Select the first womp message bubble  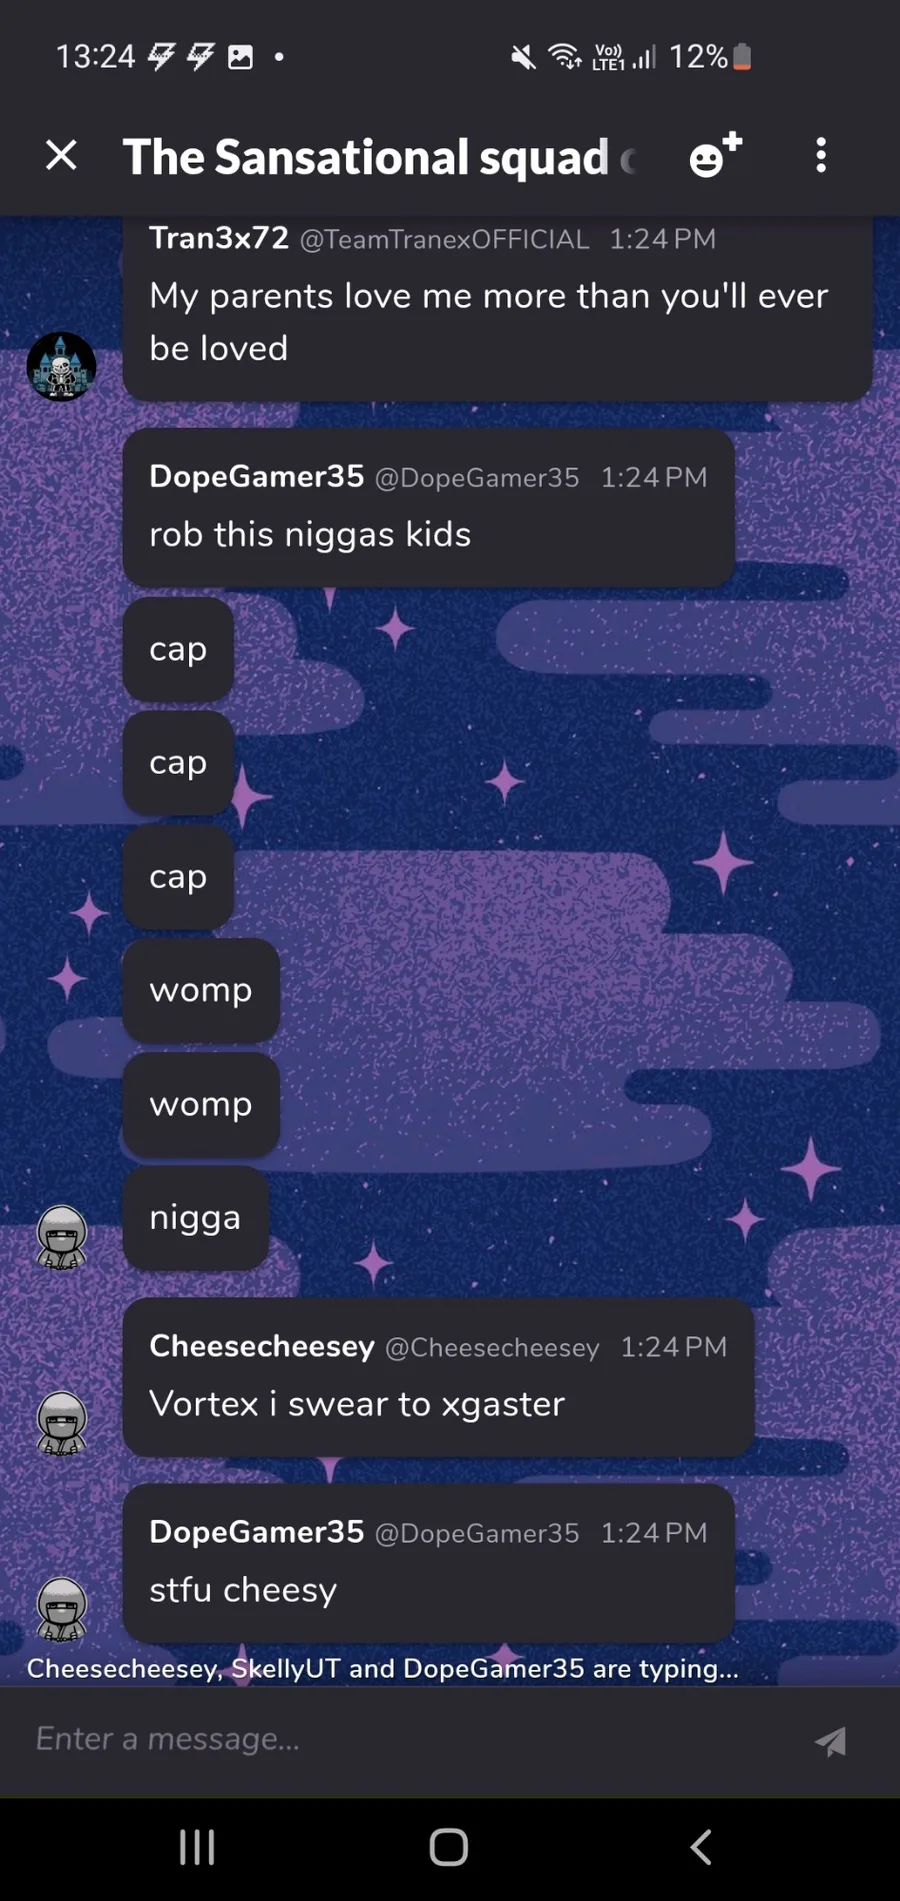click(201, 990)
